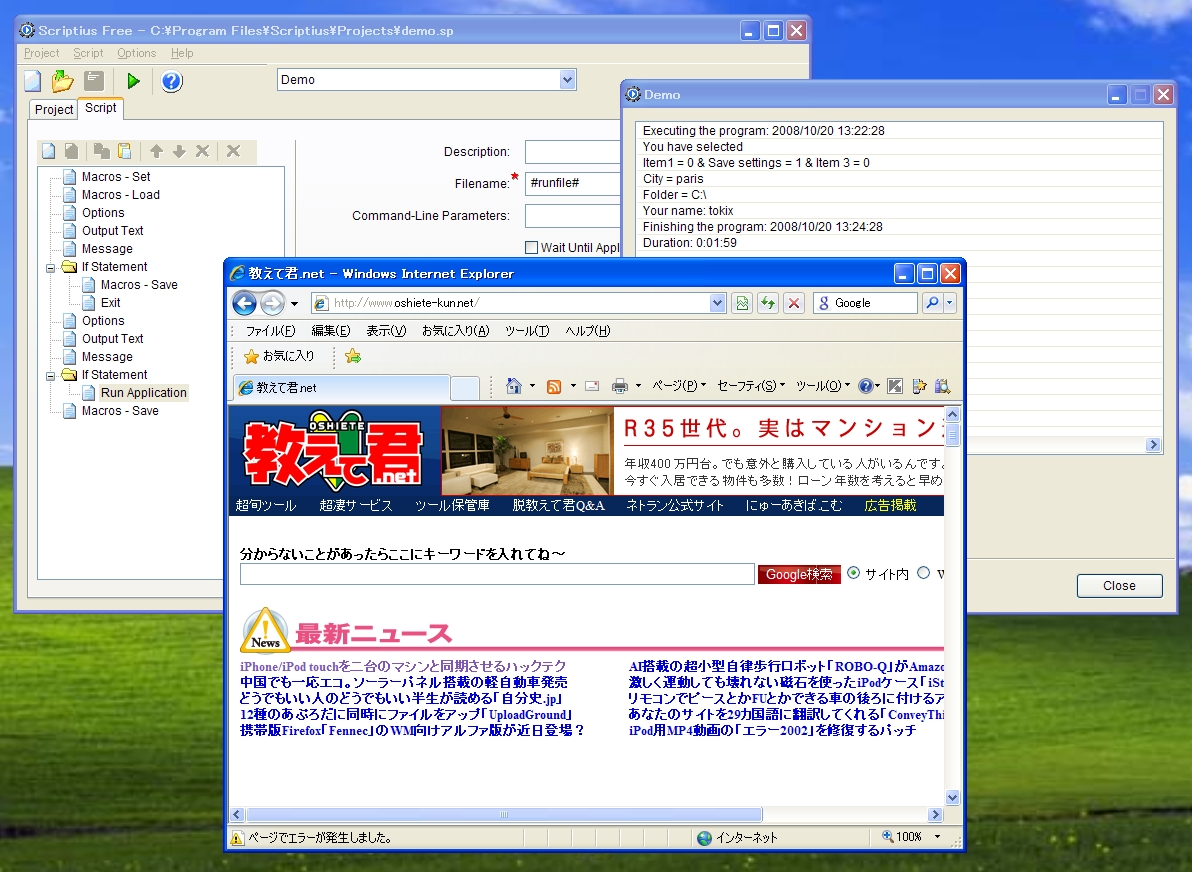Click the 教えて君.net browser tab
The image size is (1192, 872).
342,388
